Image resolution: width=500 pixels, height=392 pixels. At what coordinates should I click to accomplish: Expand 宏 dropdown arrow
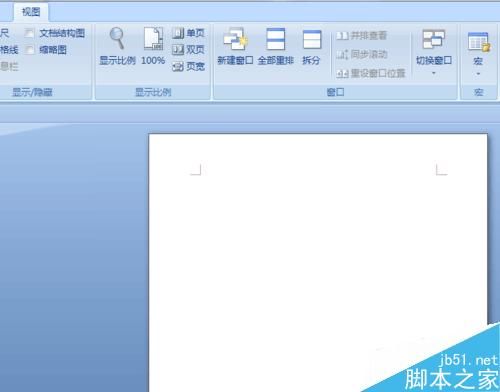(x=478, y=73)
